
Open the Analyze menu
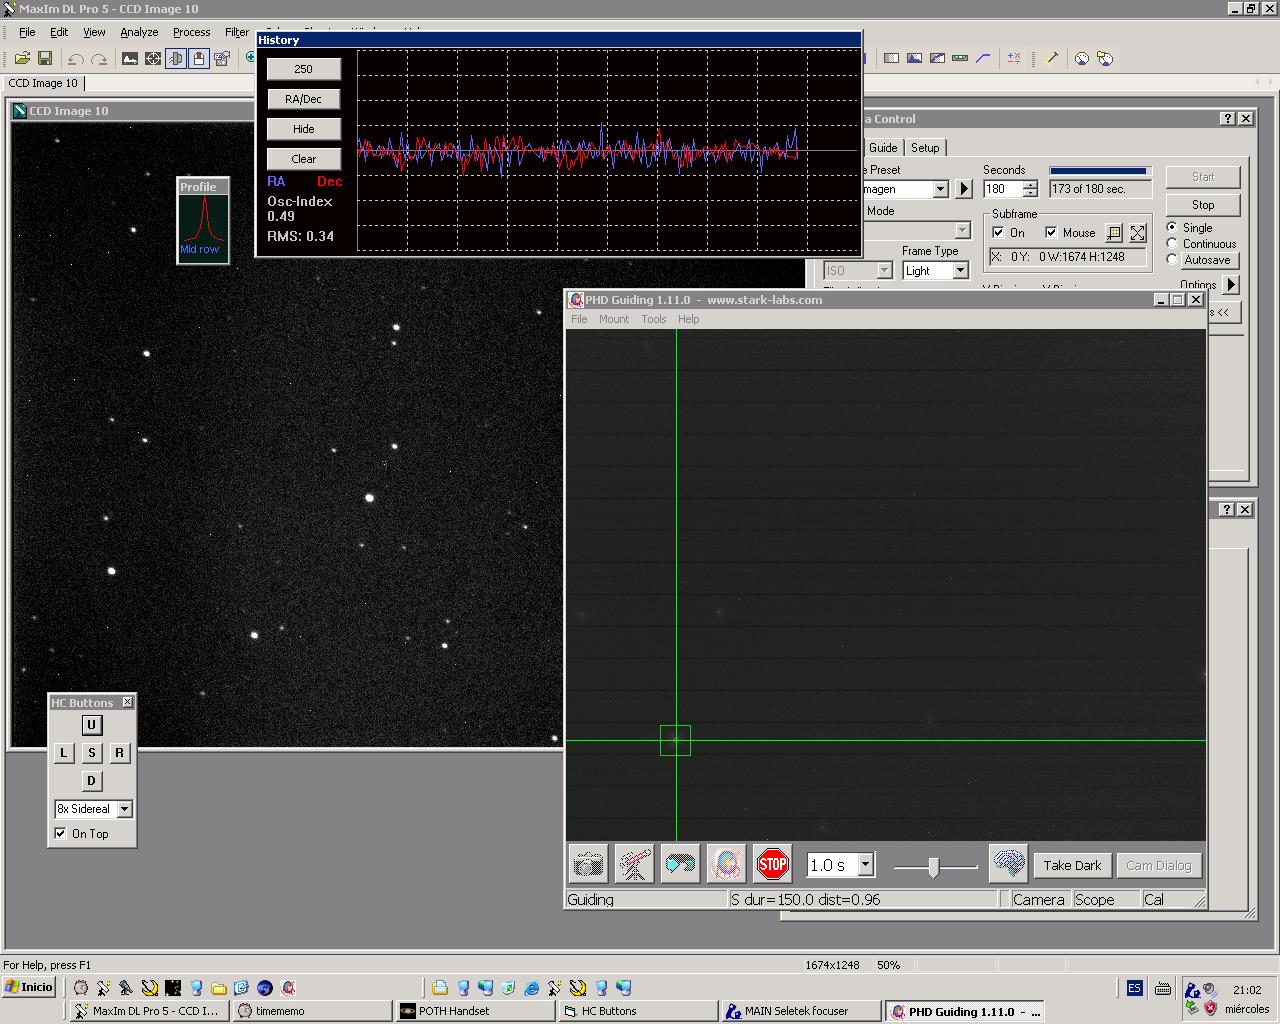(139, 32)
